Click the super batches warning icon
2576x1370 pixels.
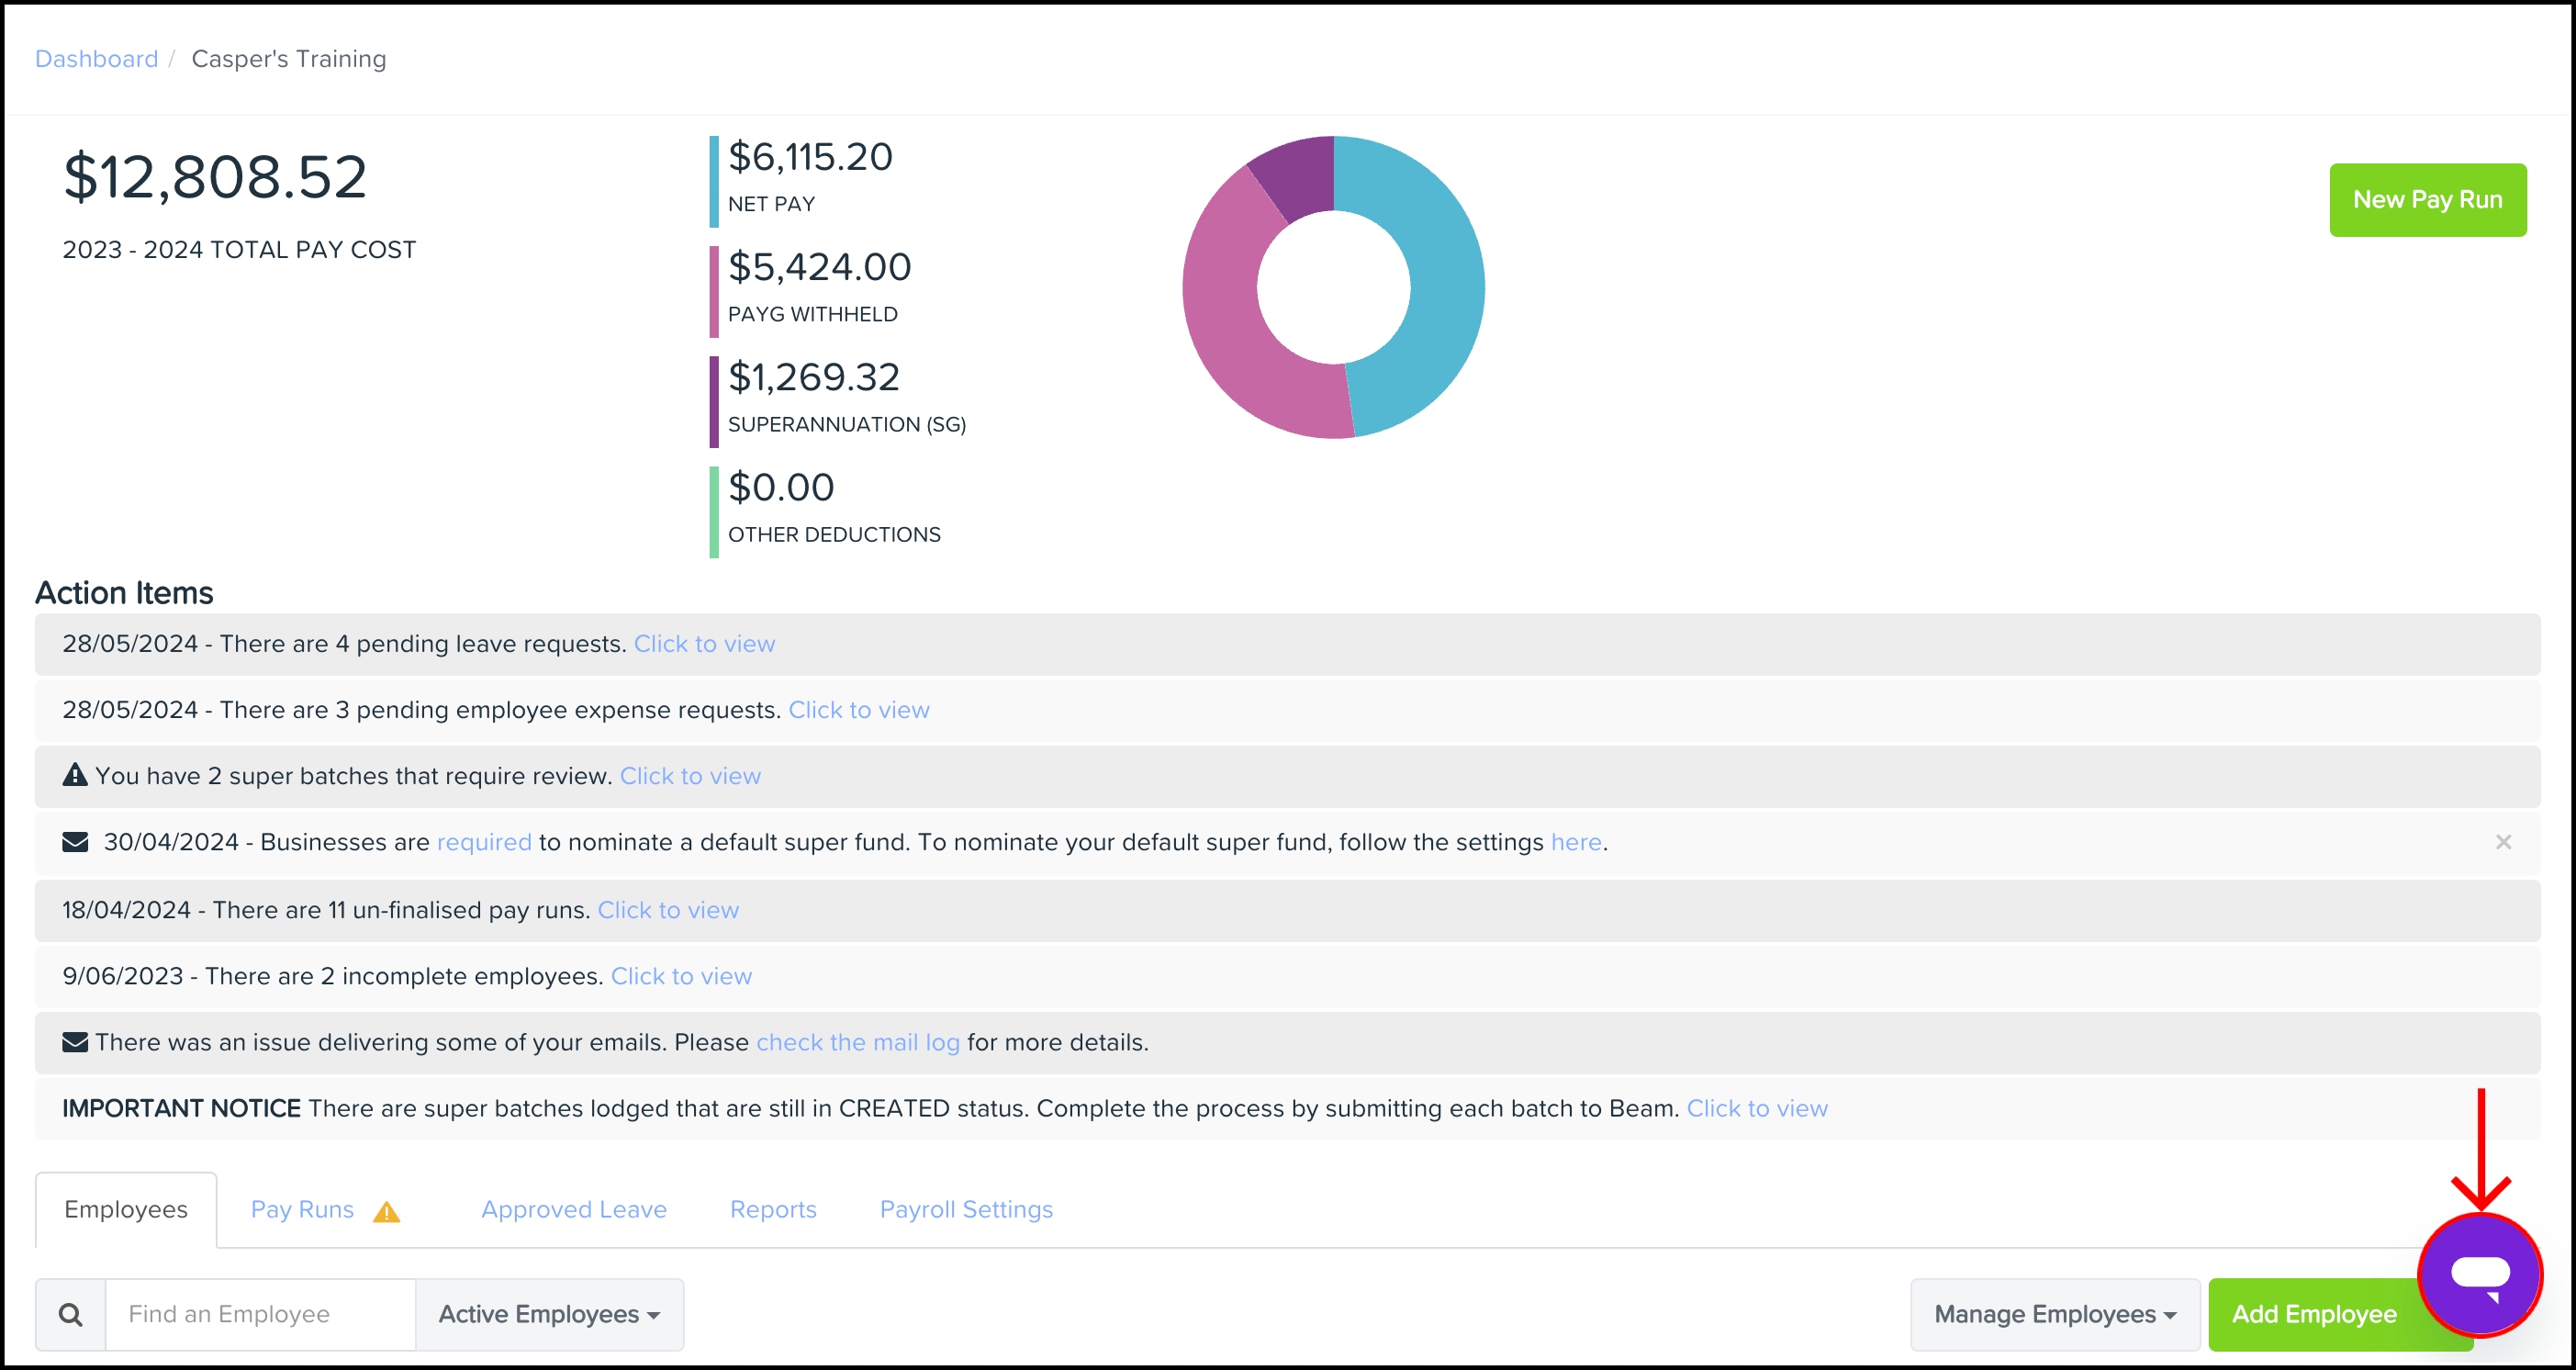75,775
